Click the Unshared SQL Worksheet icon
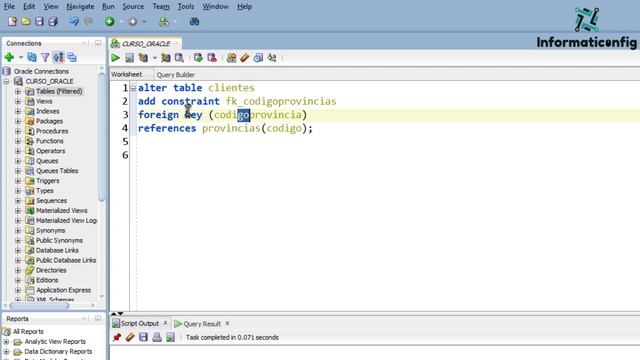 click(x=231, y=58)
